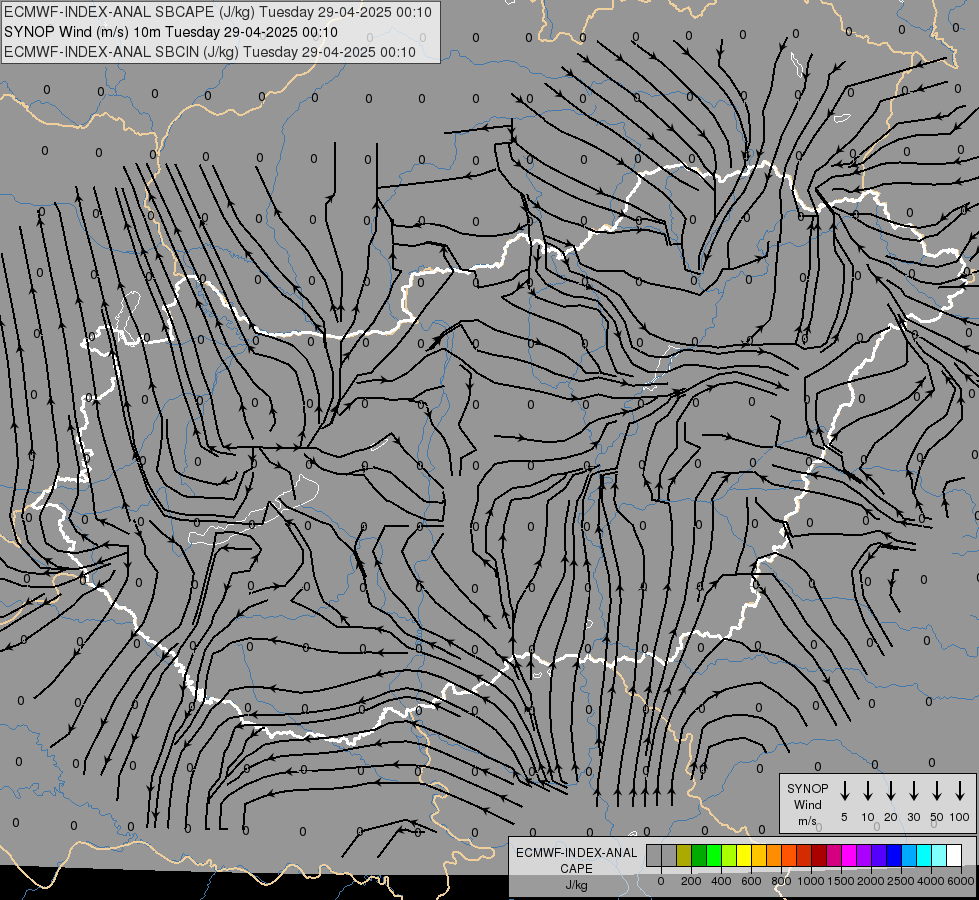Pick the bright green CAPE swatch
This screenshot has width=979, height=900.
[x=714, y=855]
